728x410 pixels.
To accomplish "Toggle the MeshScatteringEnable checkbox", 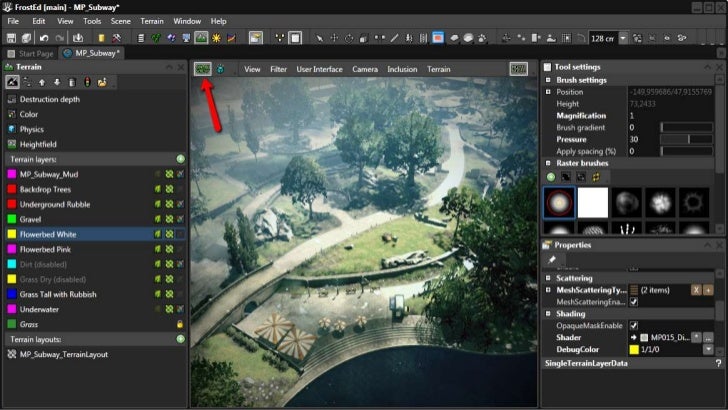I will [x=633, y=302].
